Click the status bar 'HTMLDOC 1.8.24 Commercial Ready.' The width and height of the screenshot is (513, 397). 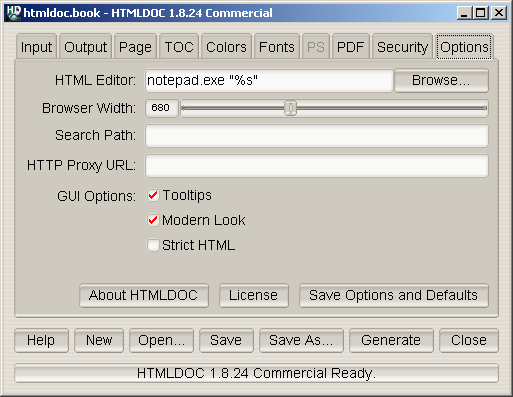tap(256, 373)
